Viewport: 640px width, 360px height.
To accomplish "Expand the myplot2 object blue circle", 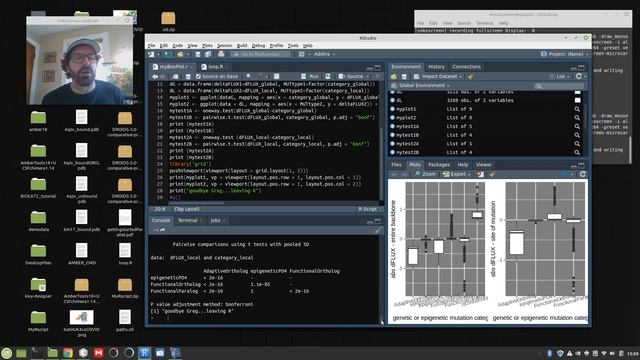I will (392, 118).
